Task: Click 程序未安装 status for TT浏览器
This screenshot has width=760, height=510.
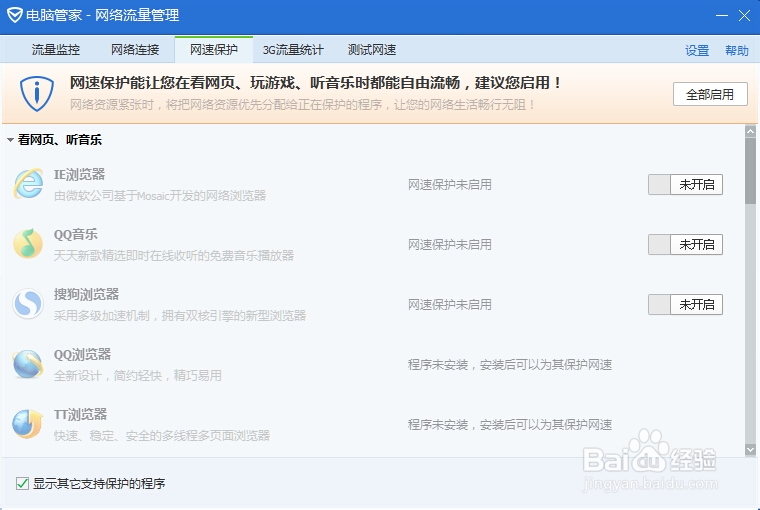Action: point(510,425)
